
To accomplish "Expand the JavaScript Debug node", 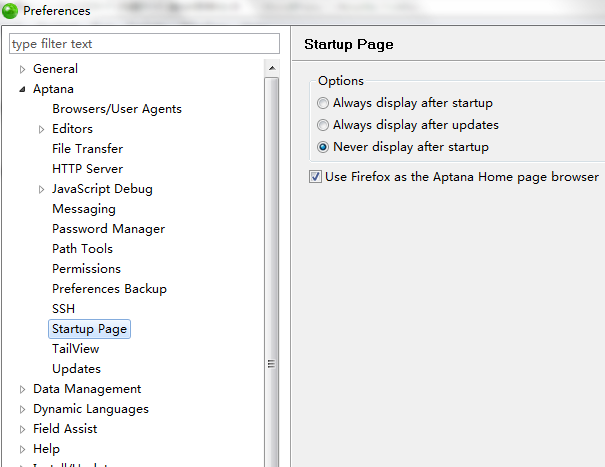I will [41, 189].
